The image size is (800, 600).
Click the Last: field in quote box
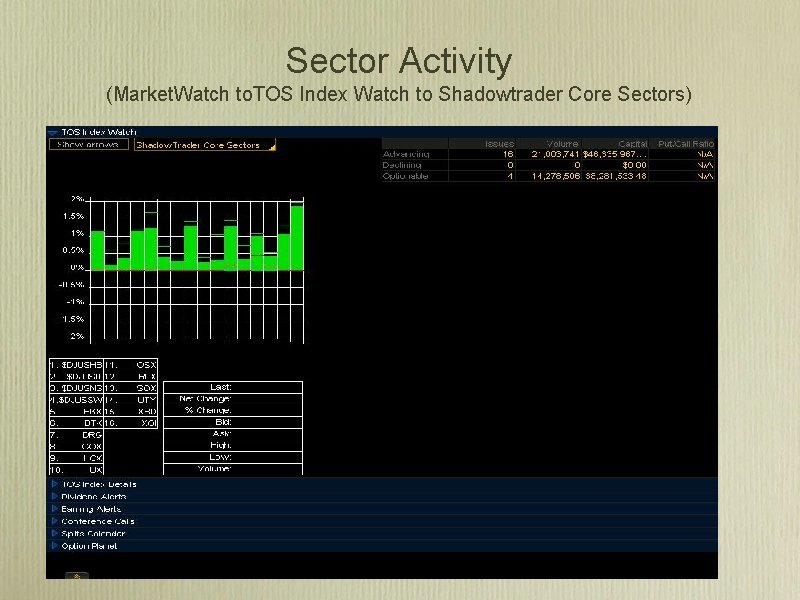(x=233, y=387)
